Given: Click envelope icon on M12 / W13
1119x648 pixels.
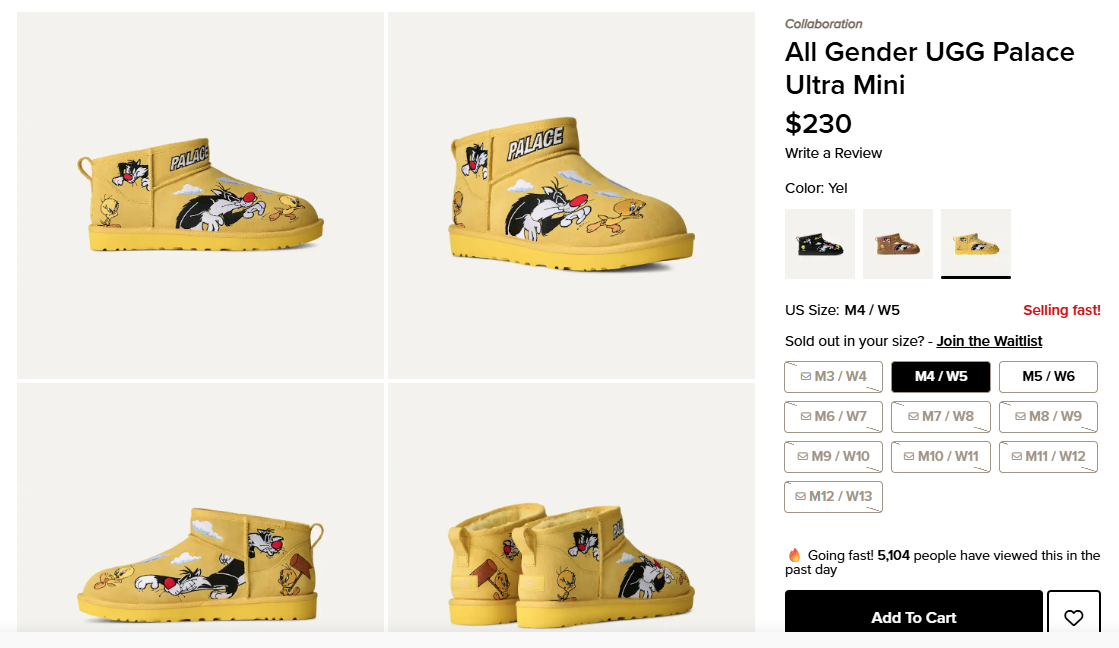Looking at the screenshot, I should [x=800, y=497].
